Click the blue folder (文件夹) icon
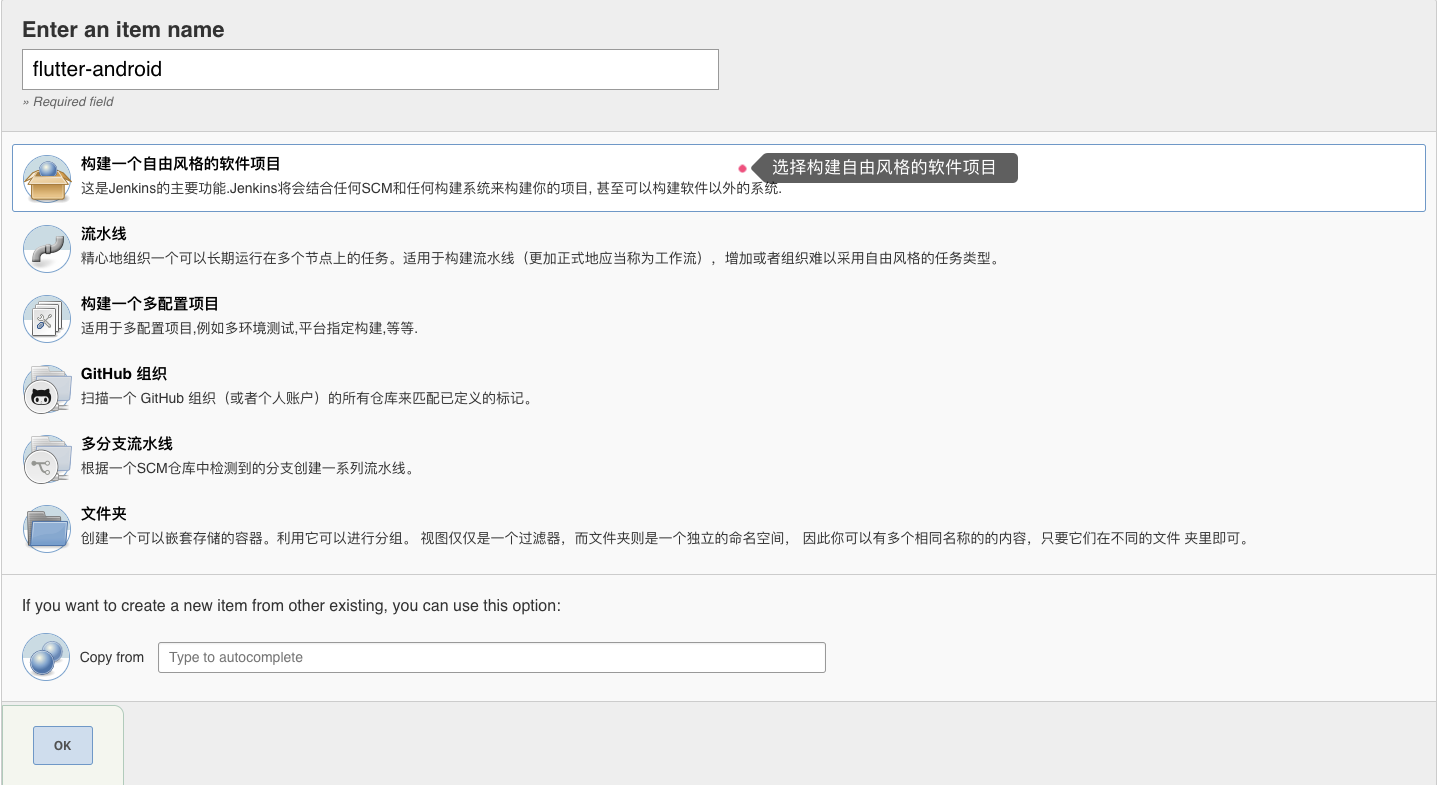The width and height of the screenshot is (1437, 785). [47, 530]
